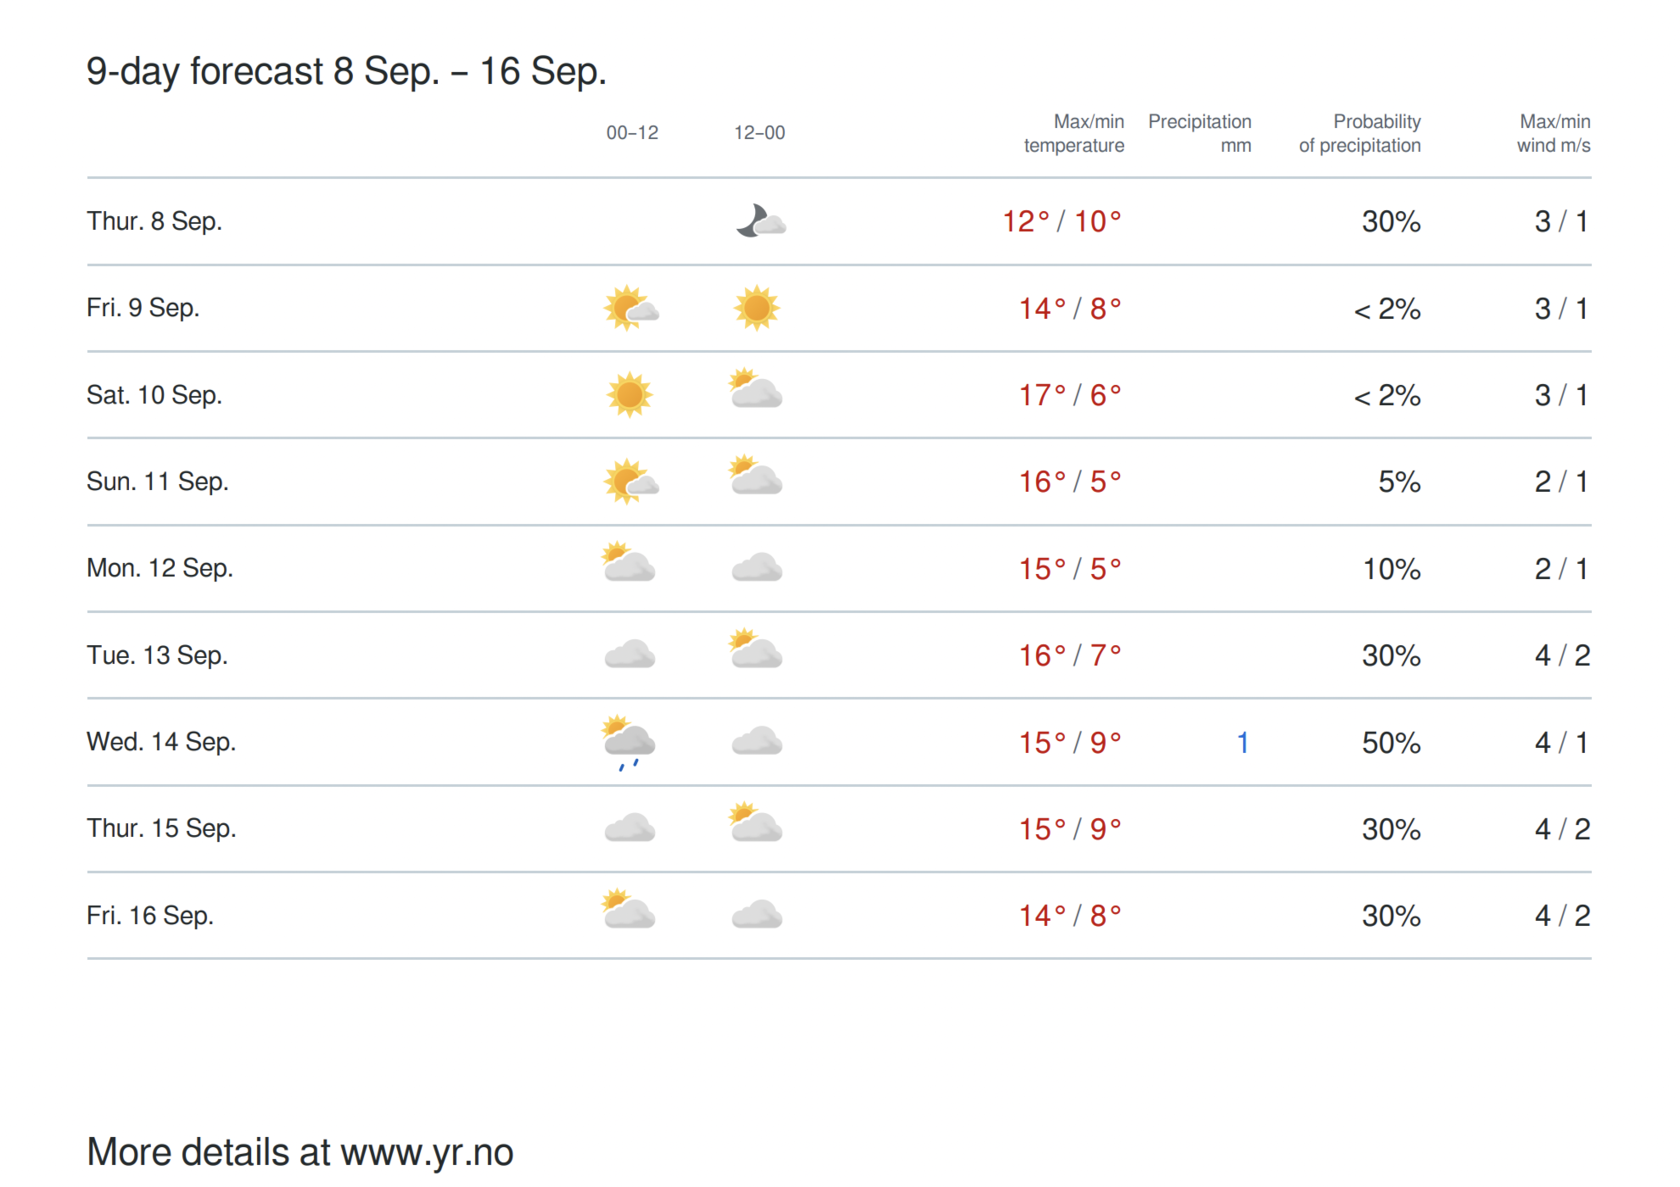The image size is (1680, 1187).
Task: Click the moon and cloud icon for Thur. 8 Sep.
Action: pos(761,221)
